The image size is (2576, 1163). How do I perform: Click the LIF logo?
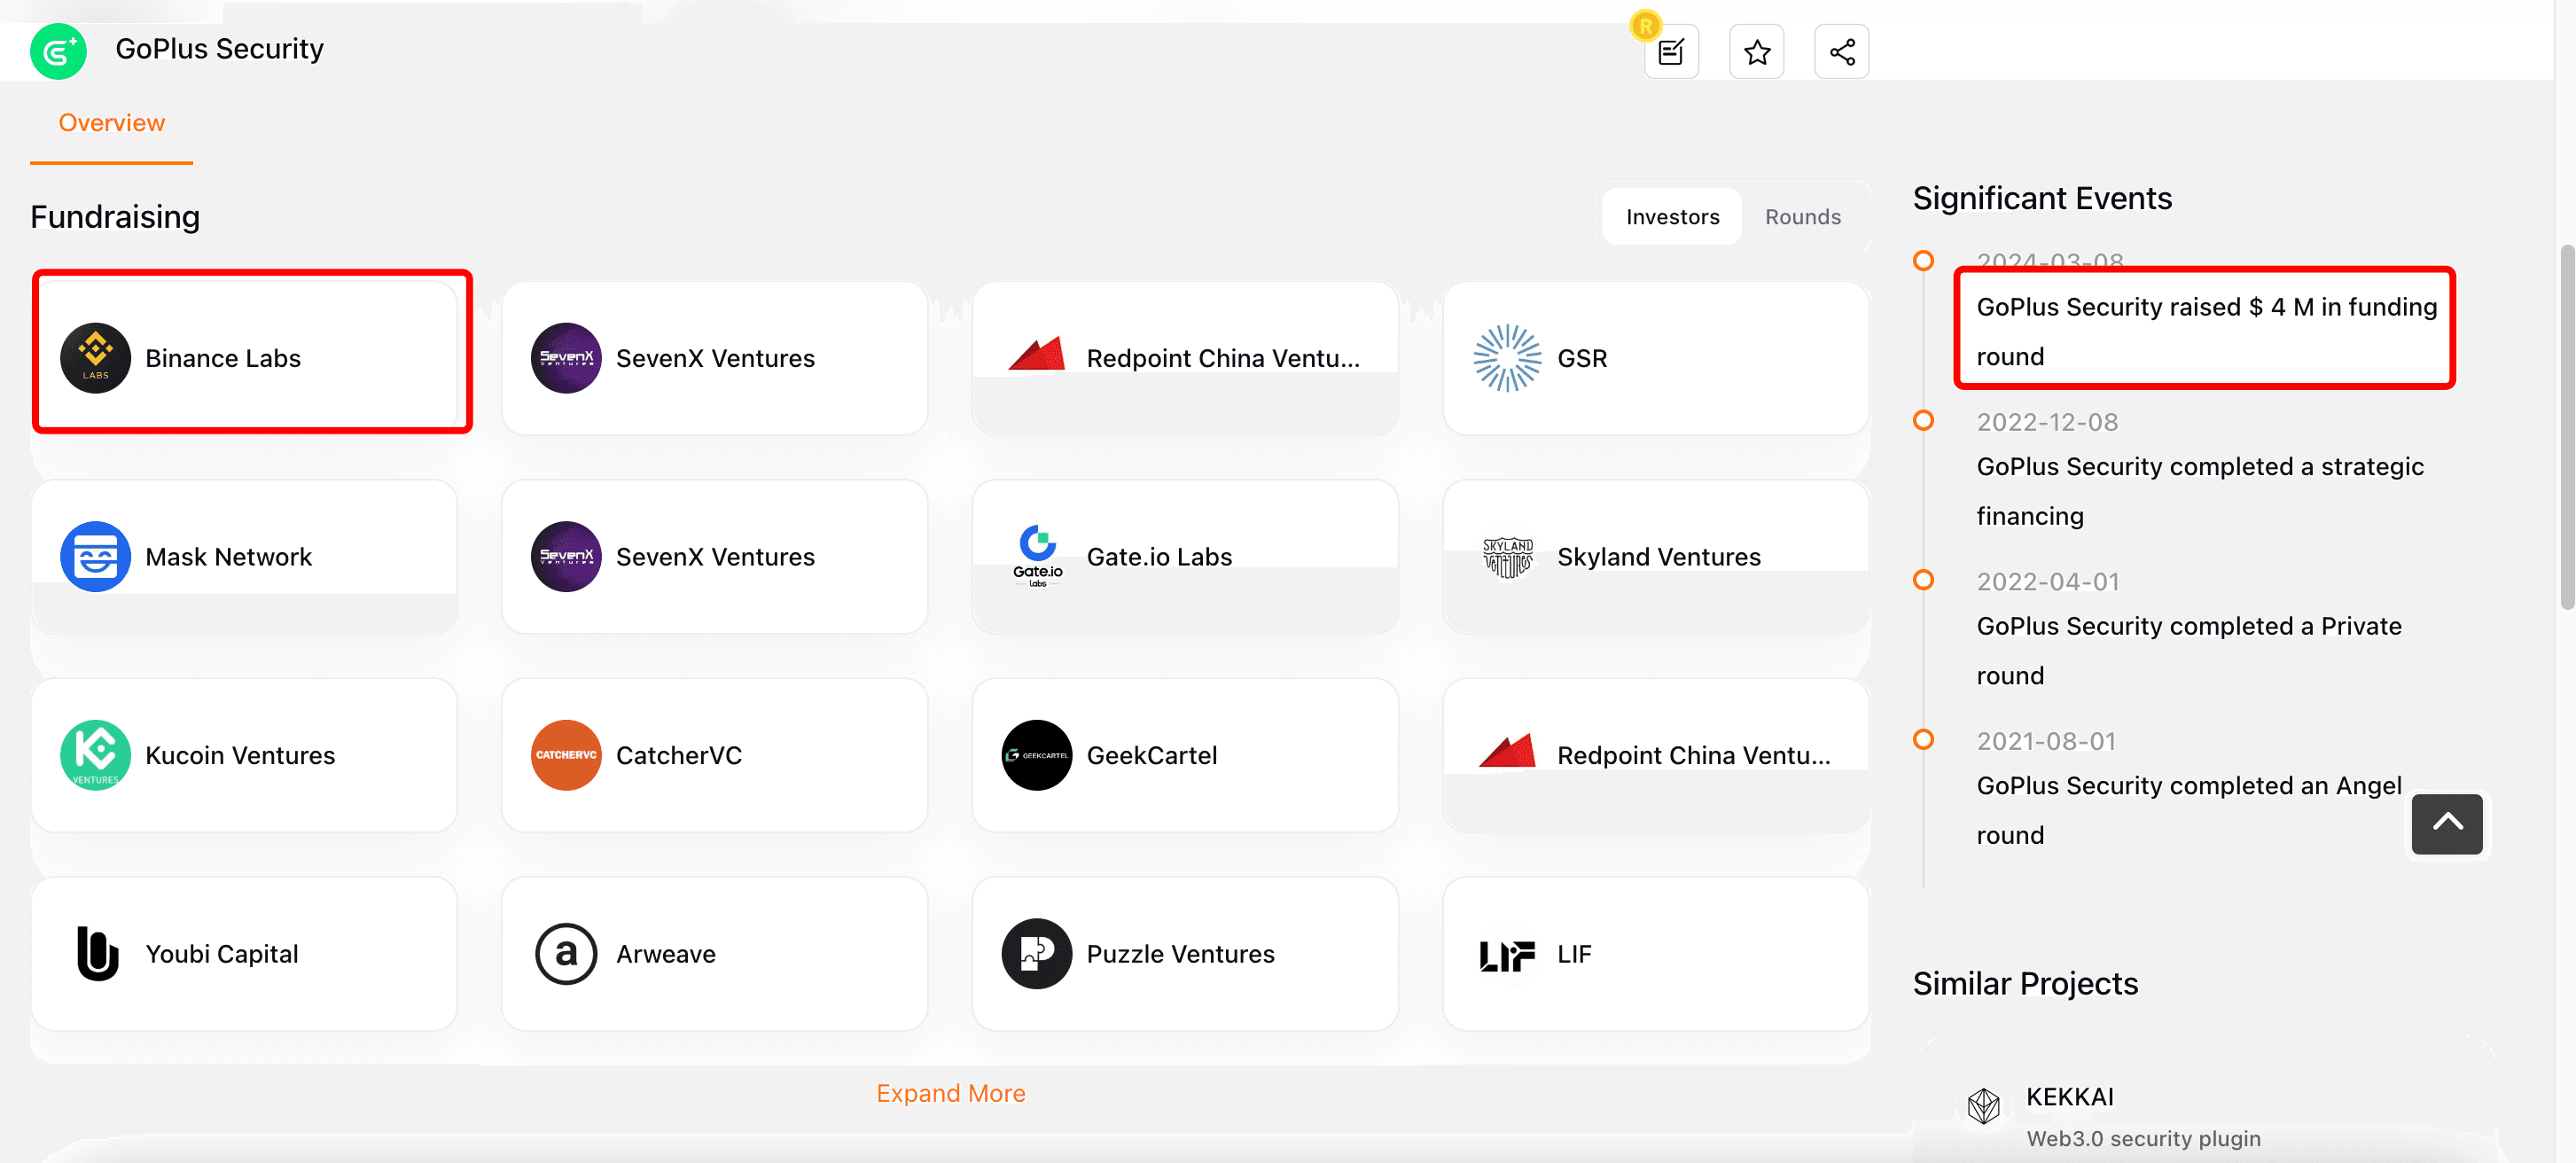tap(1507, 955)
